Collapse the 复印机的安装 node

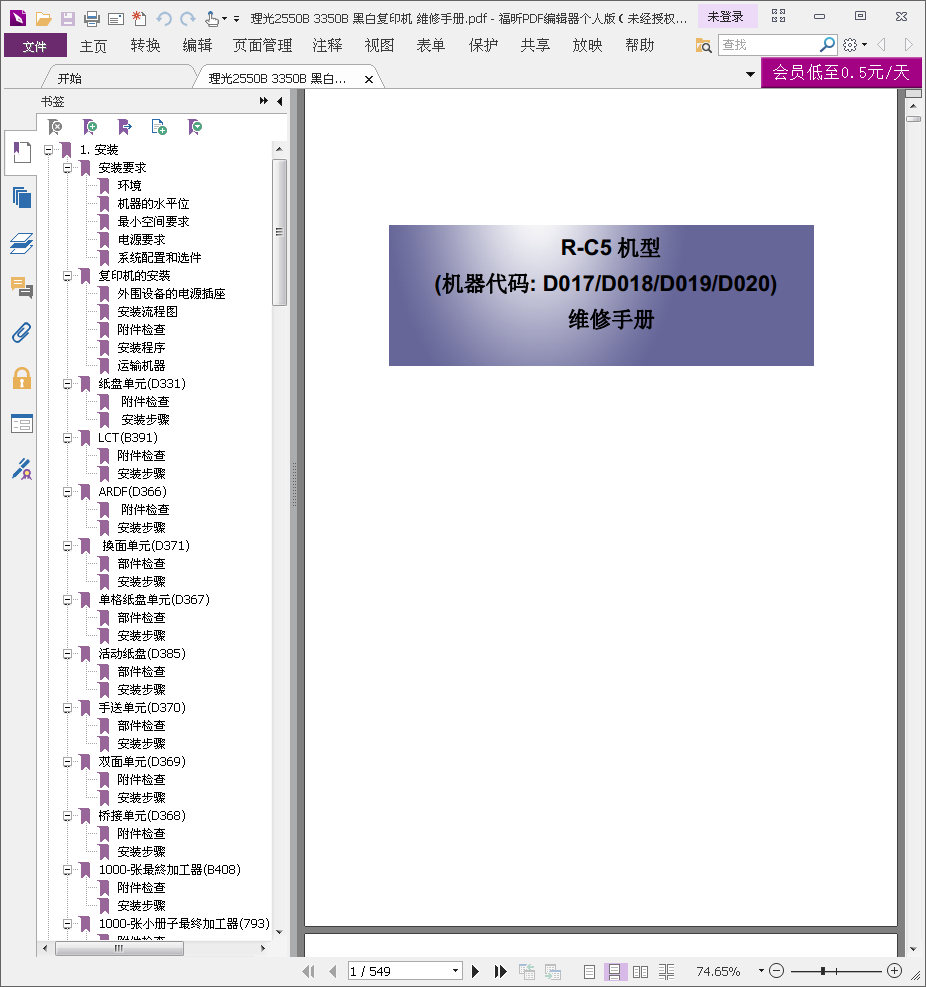point(67,276)
